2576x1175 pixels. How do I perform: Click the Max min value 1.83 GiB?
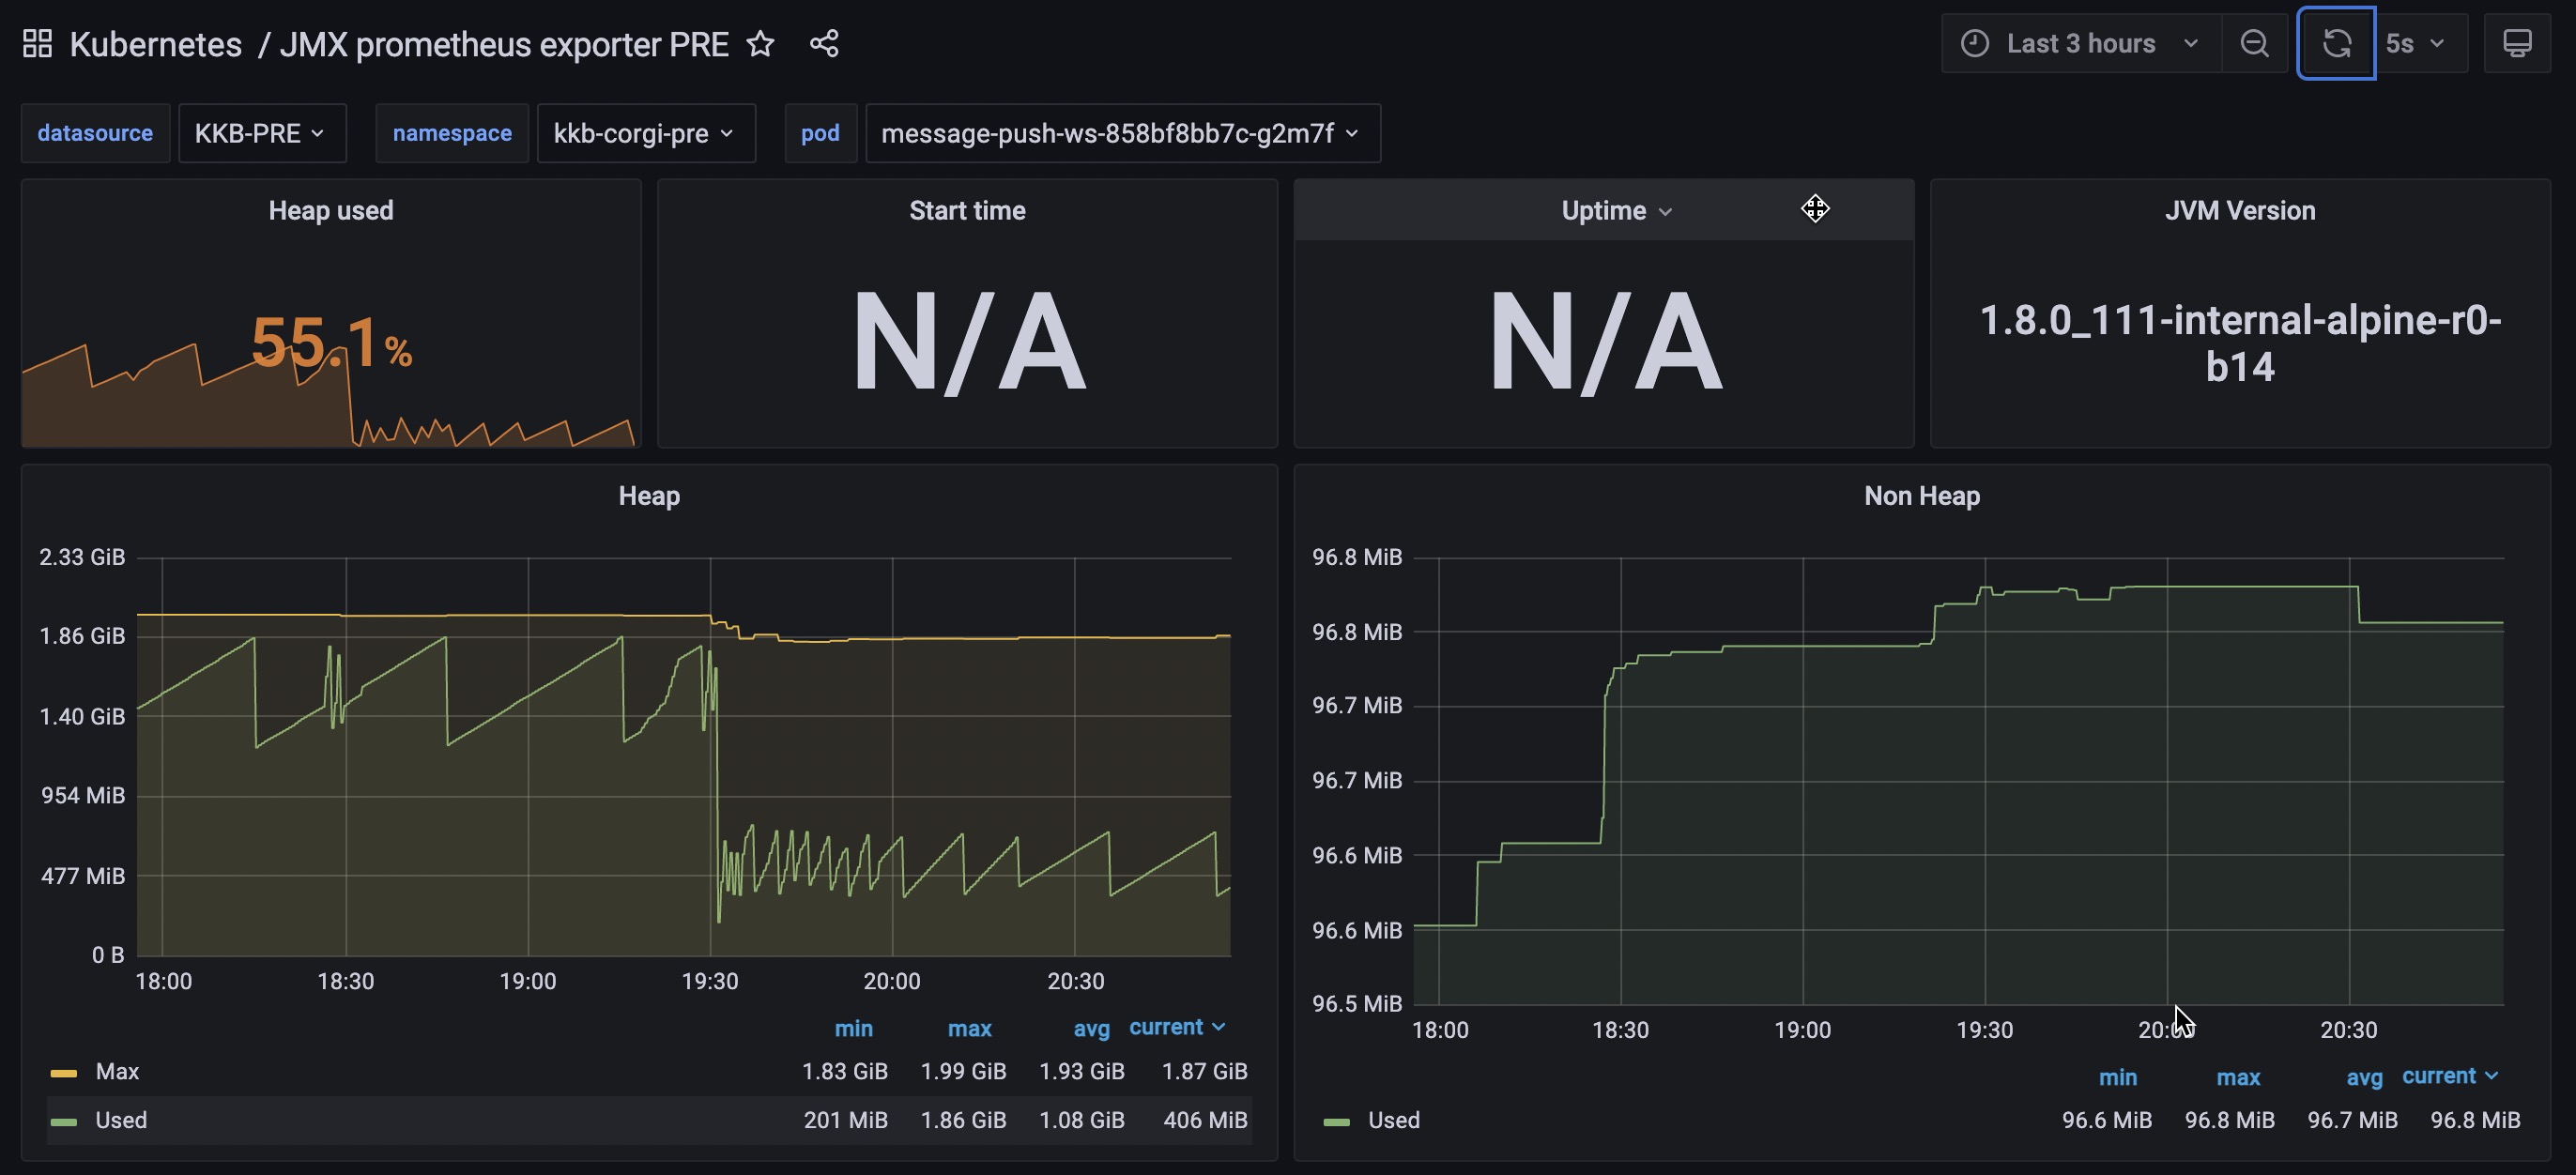point(845,1071)
